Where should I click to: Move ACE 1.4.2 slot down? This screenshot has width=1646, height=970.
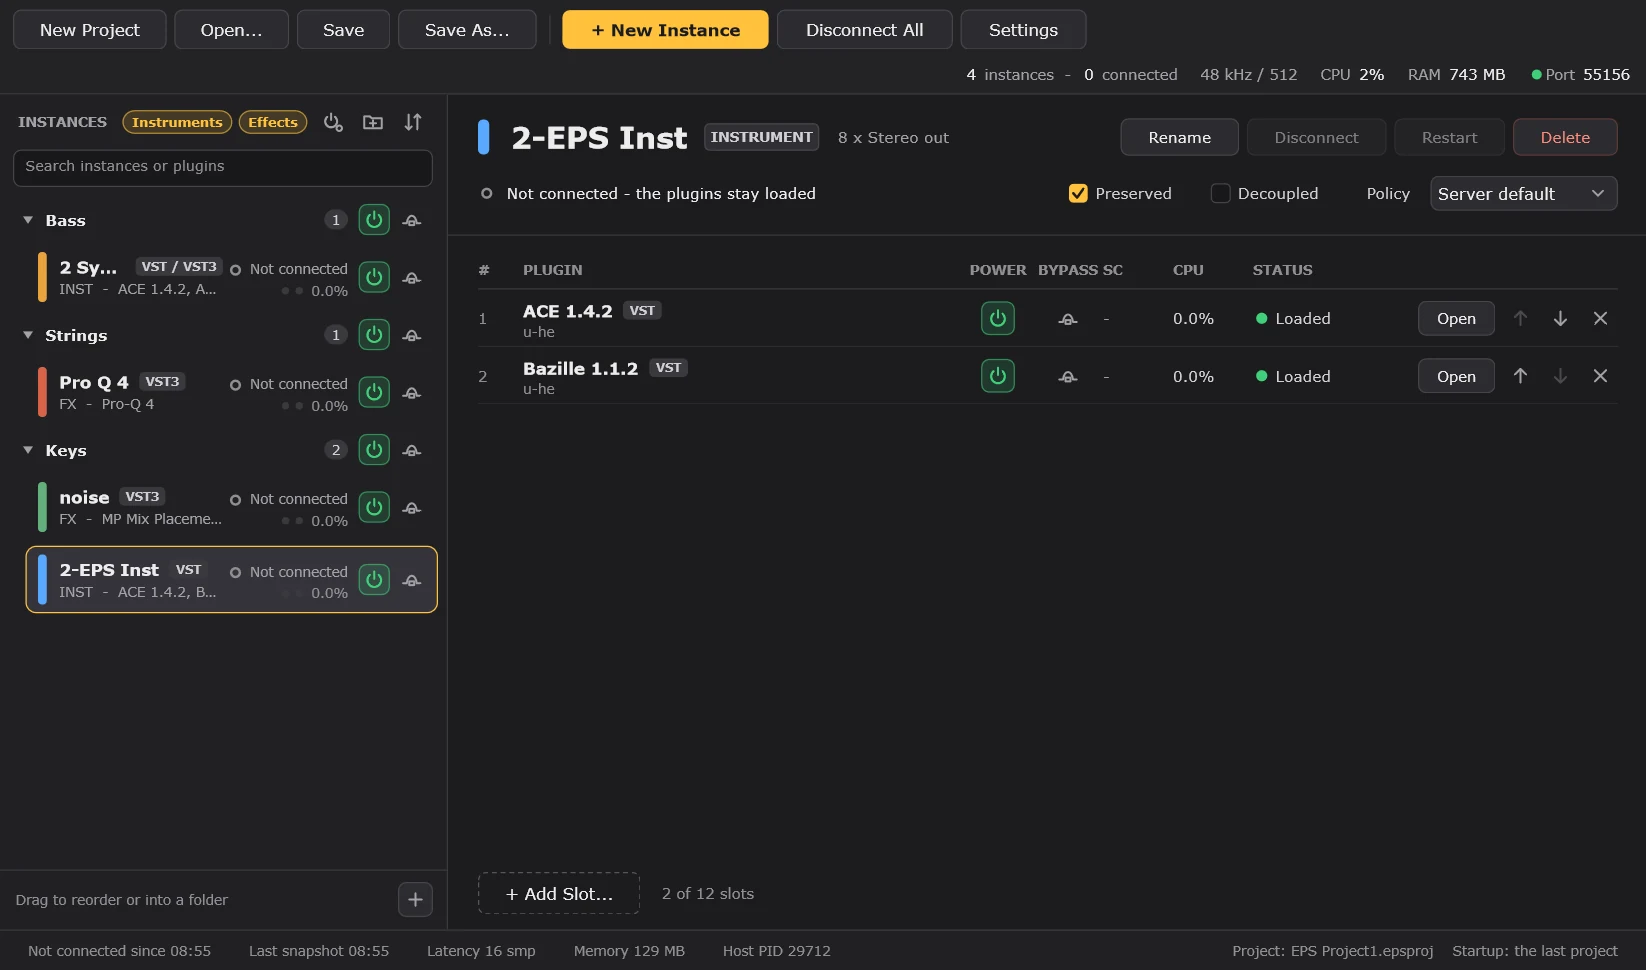click(1560, 318)
